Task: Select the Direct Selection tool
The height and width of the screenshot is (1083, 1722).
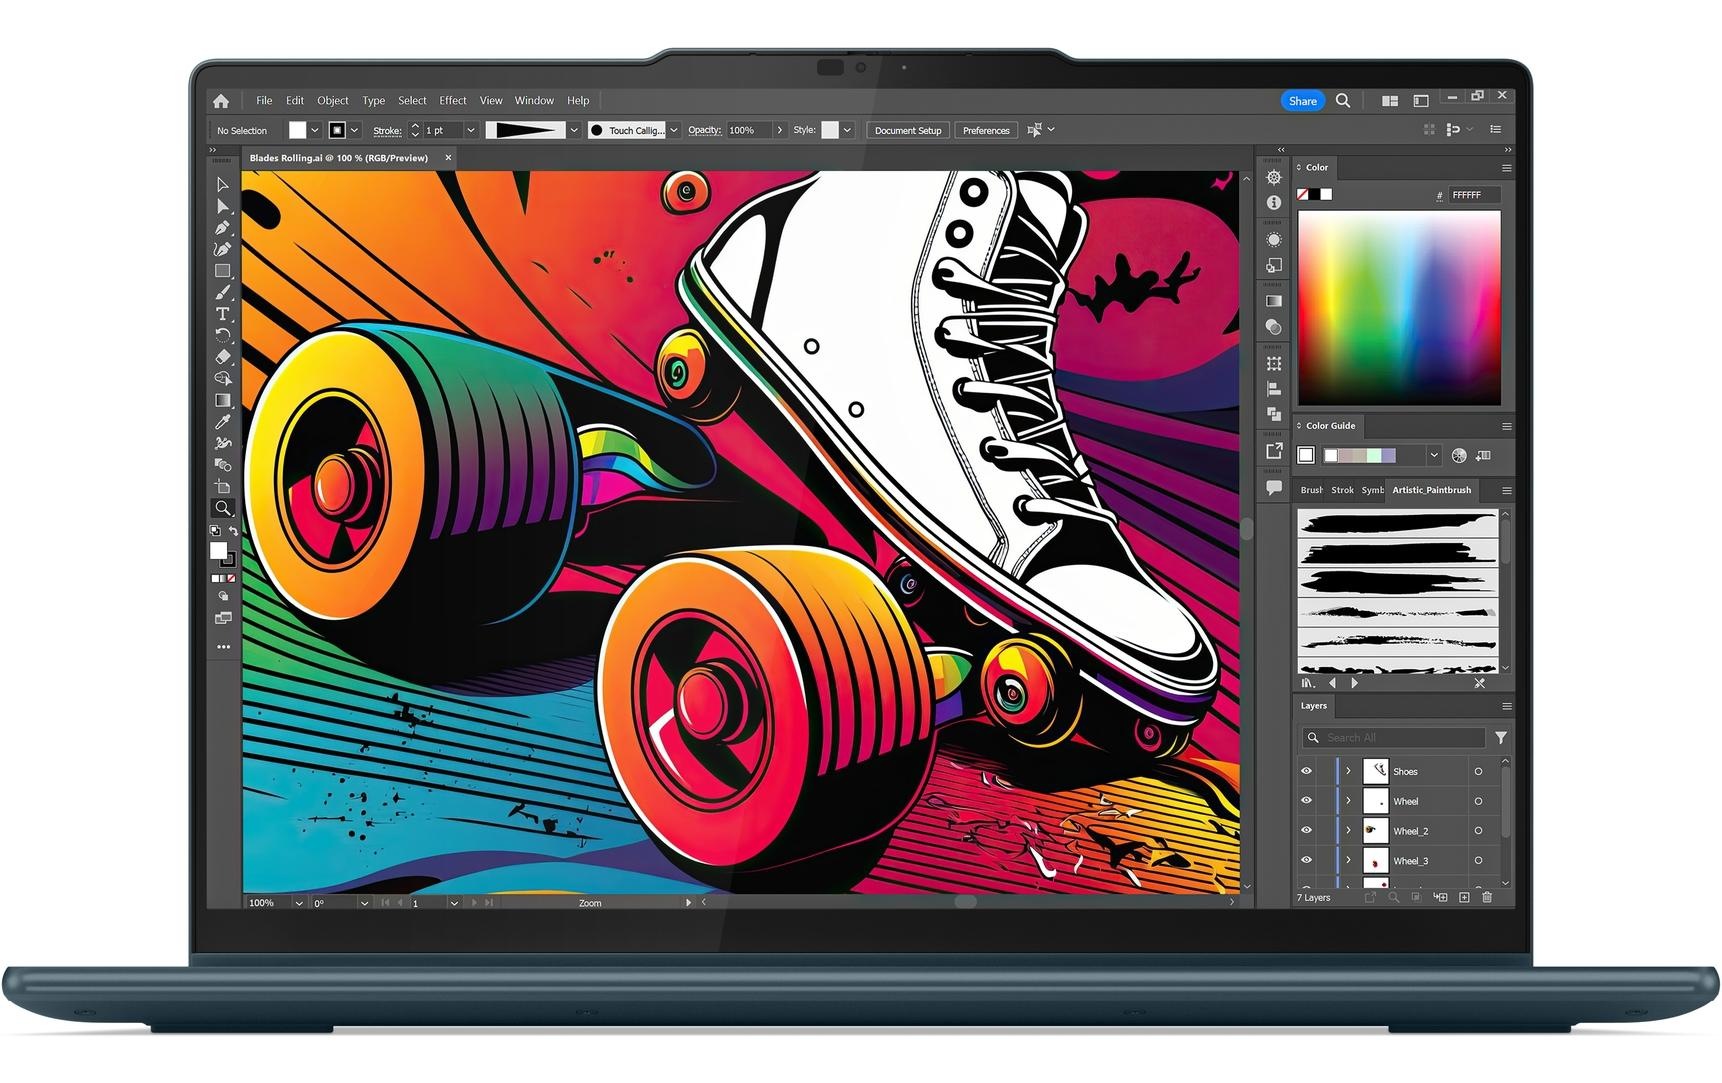Action: [222, 206]
